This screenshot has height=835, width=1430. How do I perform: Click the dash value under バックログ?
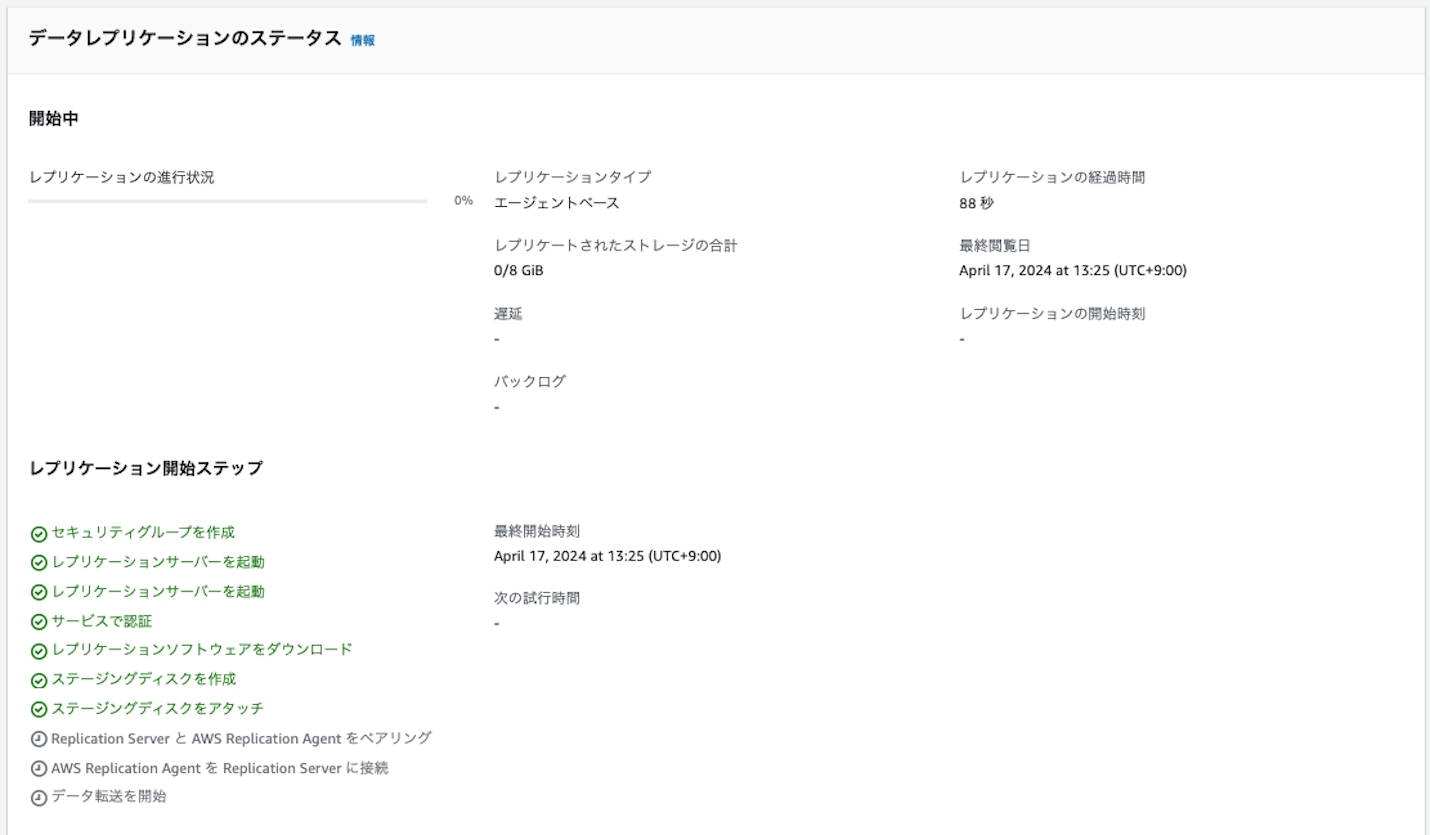tap(497, 407)
